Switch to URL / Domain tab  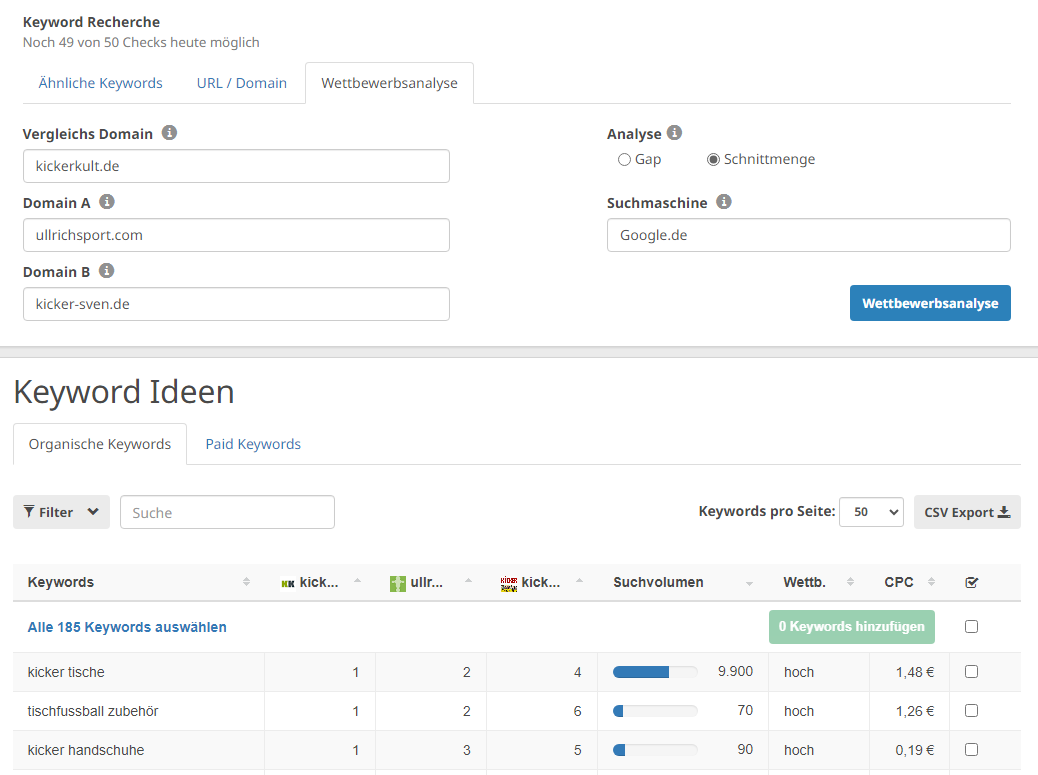point(242,83)
